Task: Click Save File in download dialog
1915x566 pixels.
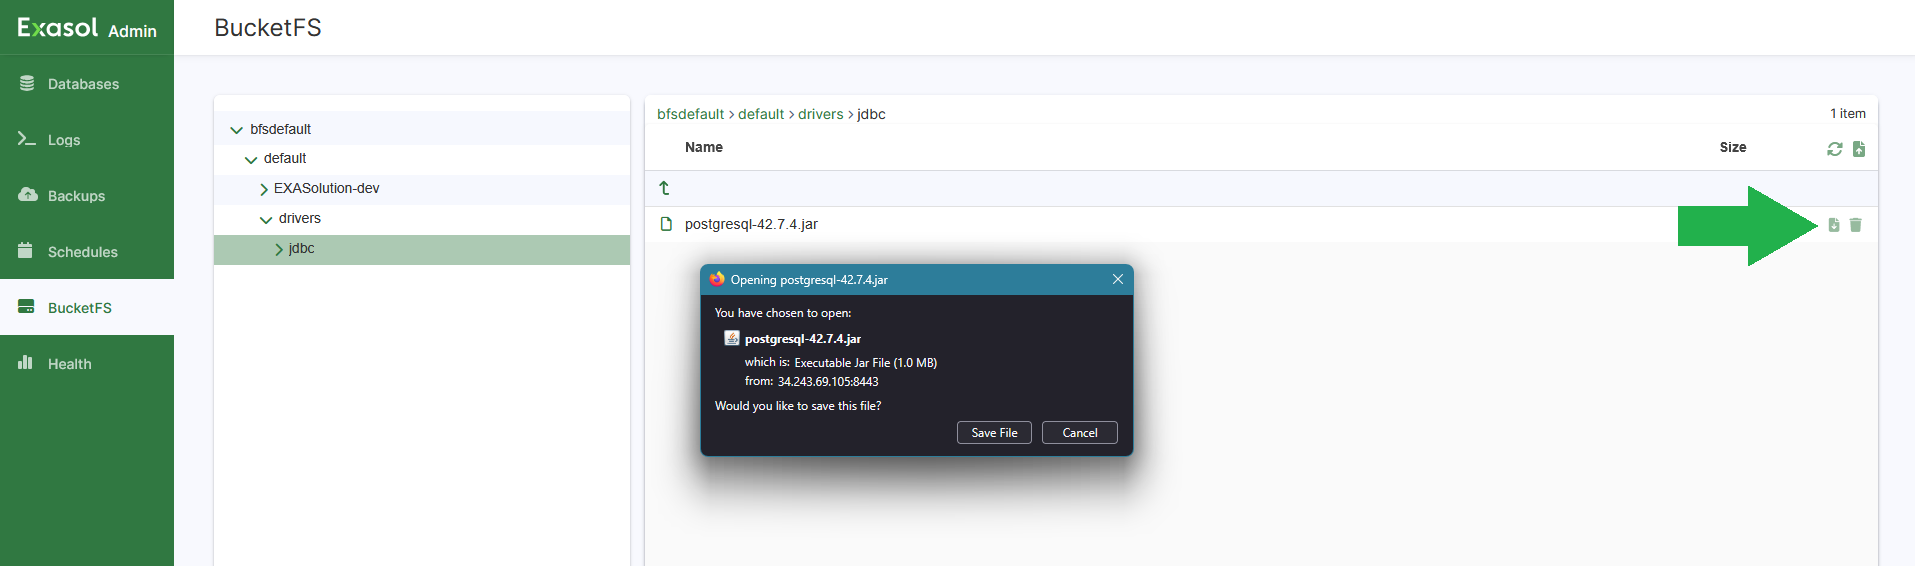Action: 994,433
